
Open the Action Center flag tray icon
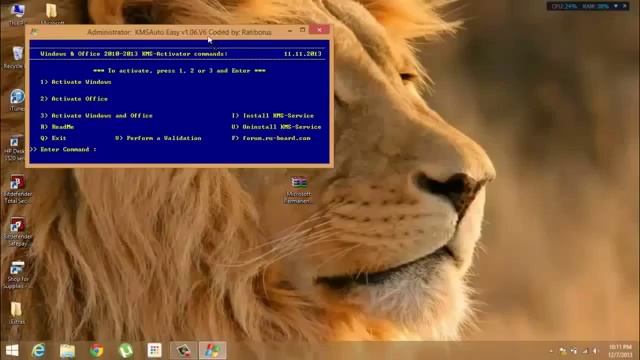click(x=563, y=351)
